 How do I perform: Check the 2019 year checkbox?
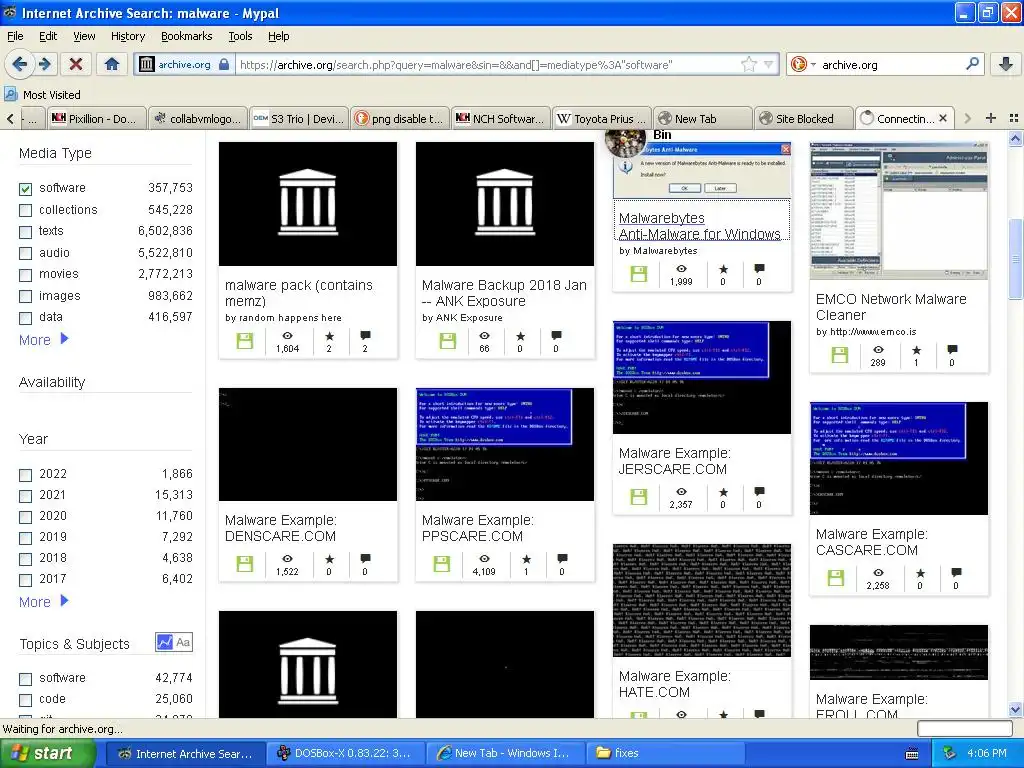click(25, 537)
